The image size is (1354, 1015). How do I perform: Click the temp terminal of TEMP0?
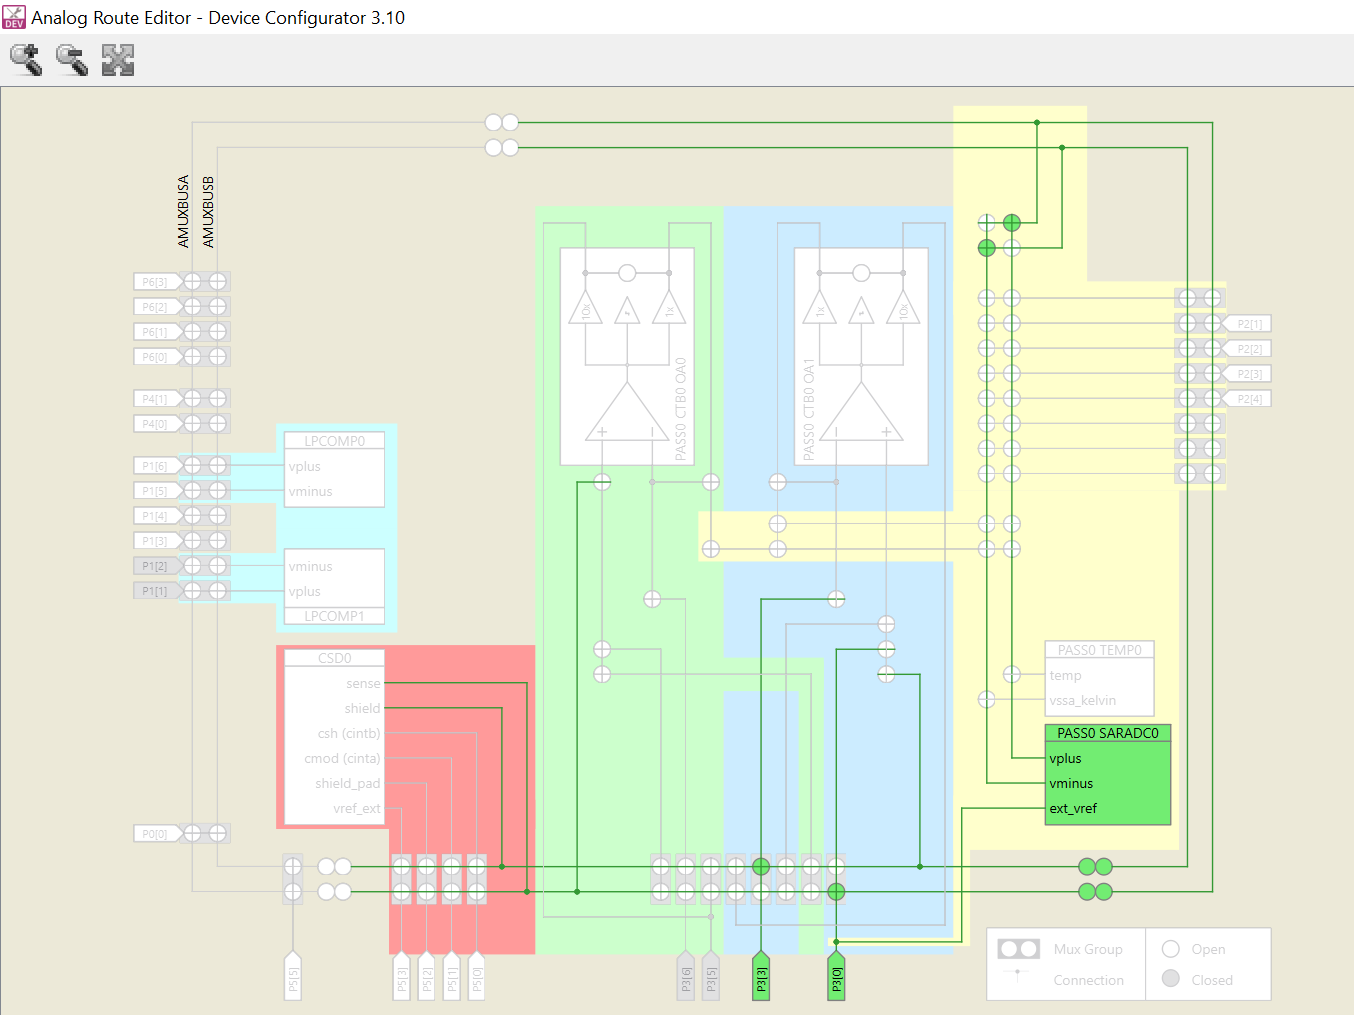coord(1065,675)
